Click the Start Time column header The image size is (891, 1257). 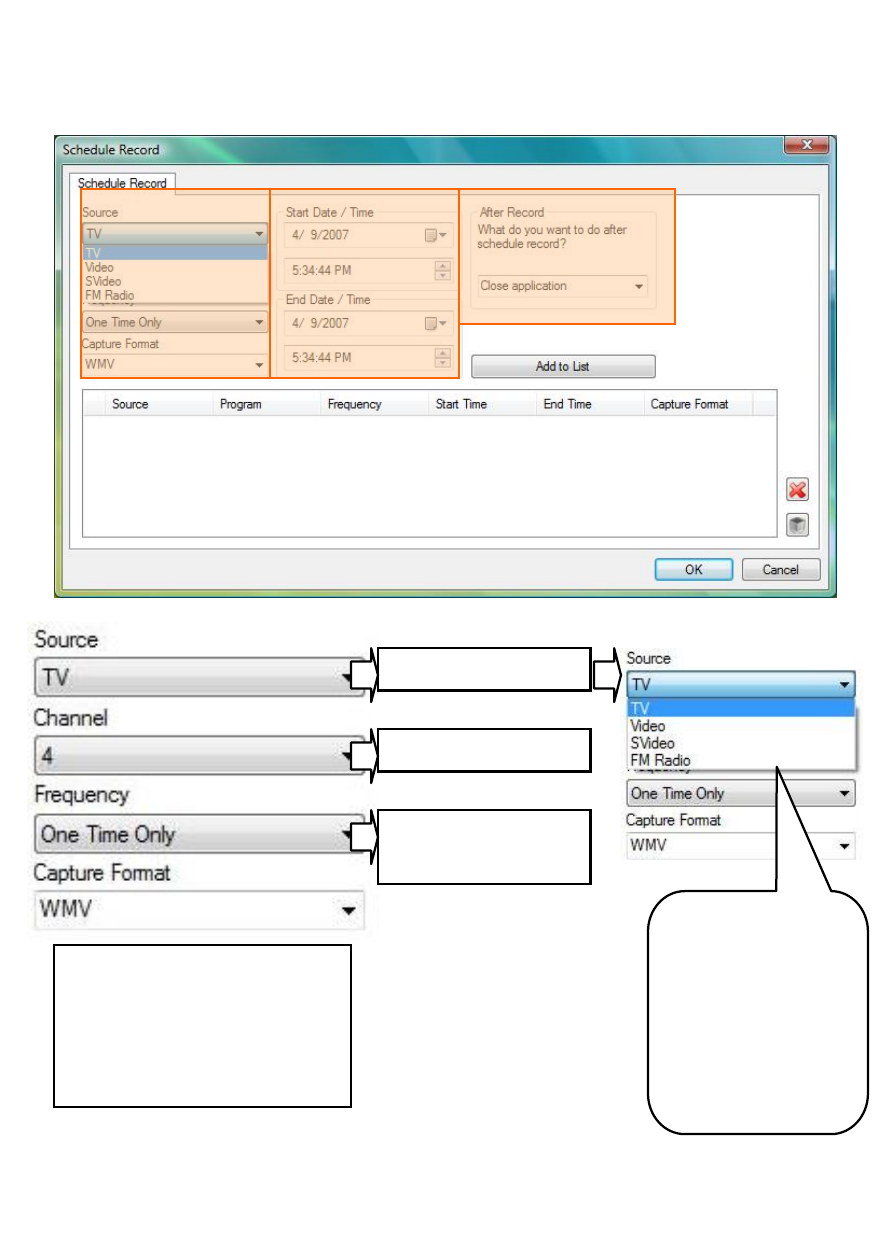pyautogui.click(x=482, y=404)
